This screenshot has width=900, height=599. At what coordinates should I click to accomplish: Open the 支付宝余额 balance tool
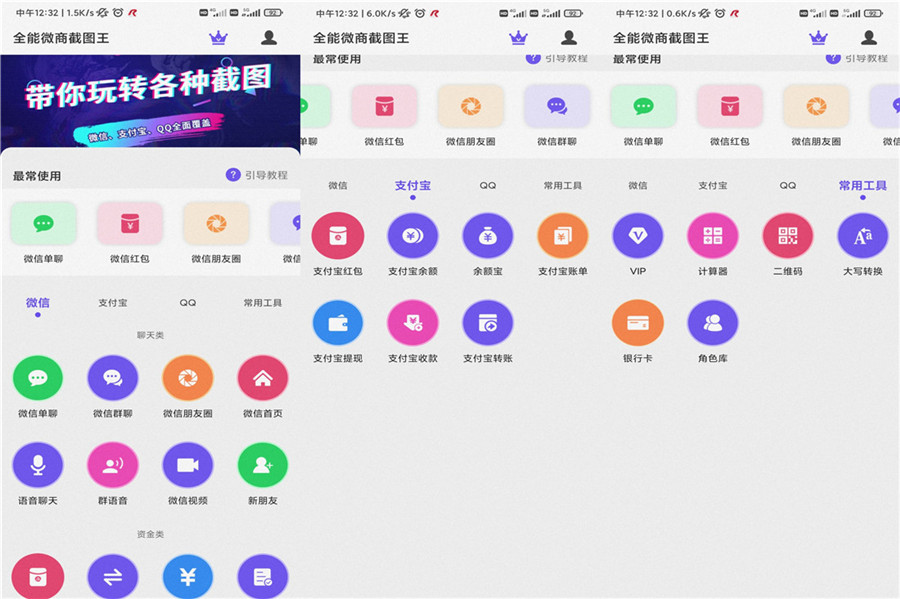click(x=412, y=235)
